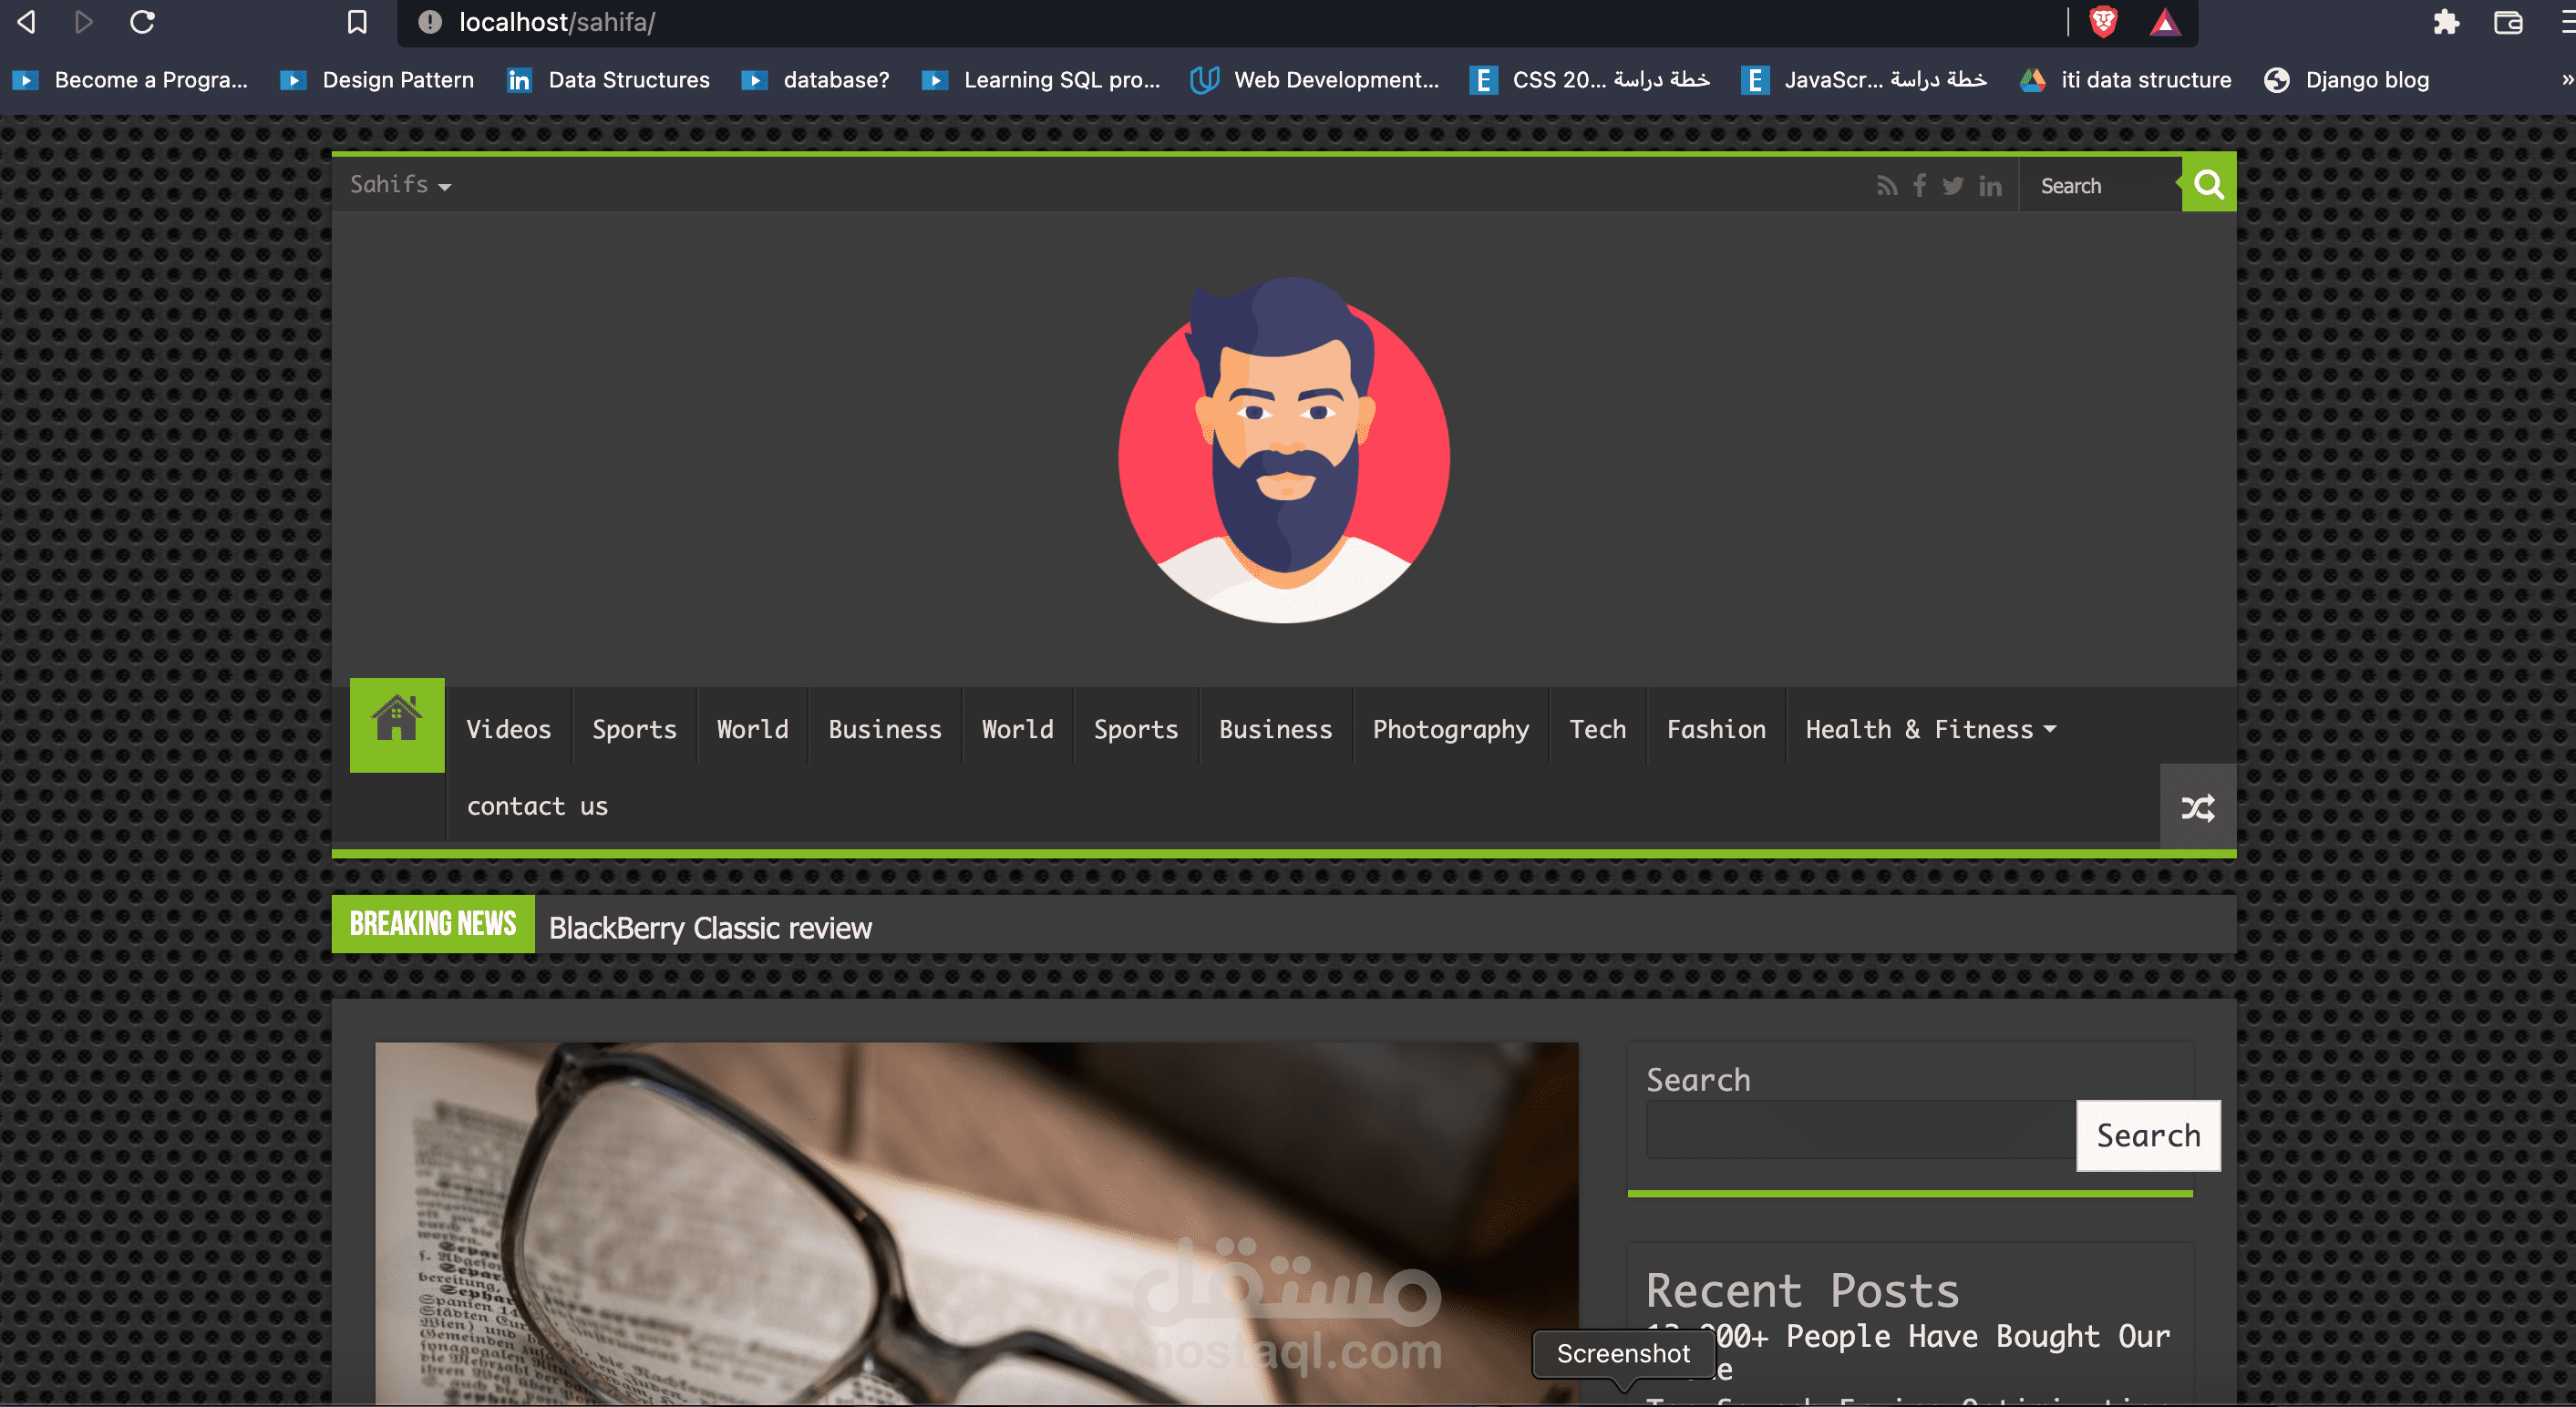
Task: Open the Fashion menu item
Action: (1716, 729)
